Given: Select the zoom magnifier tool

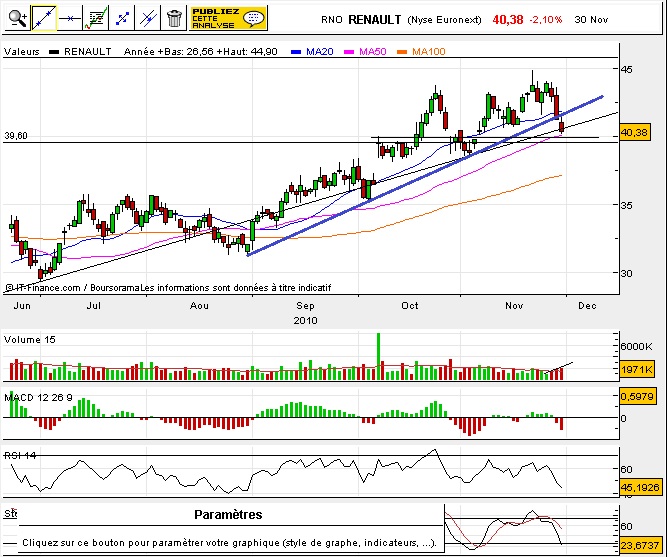Looking at the screenshot, I should click(18, 18).
